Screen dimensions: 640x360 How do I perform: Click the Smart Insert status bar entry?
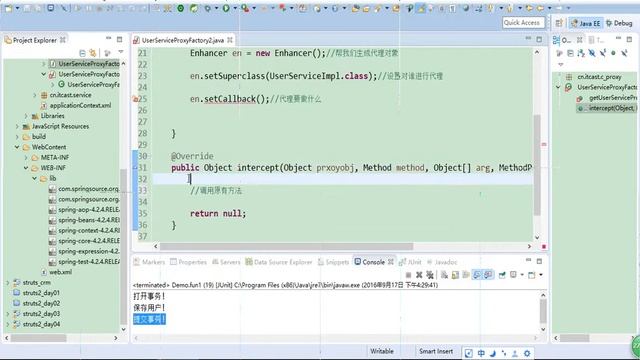coord(436,351)
